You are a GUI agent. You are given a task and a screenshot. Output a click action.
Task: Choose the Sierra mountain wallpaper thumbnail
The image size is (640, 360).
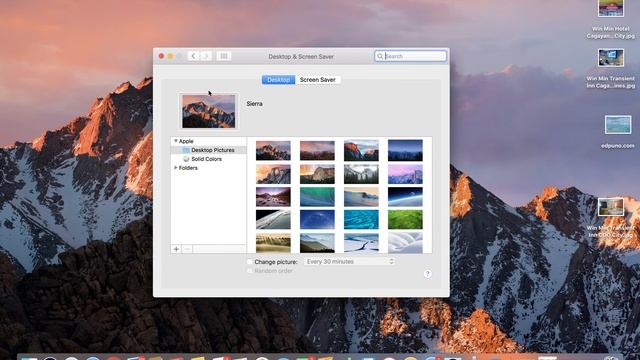pyautogui.click(x=273, y=150)
